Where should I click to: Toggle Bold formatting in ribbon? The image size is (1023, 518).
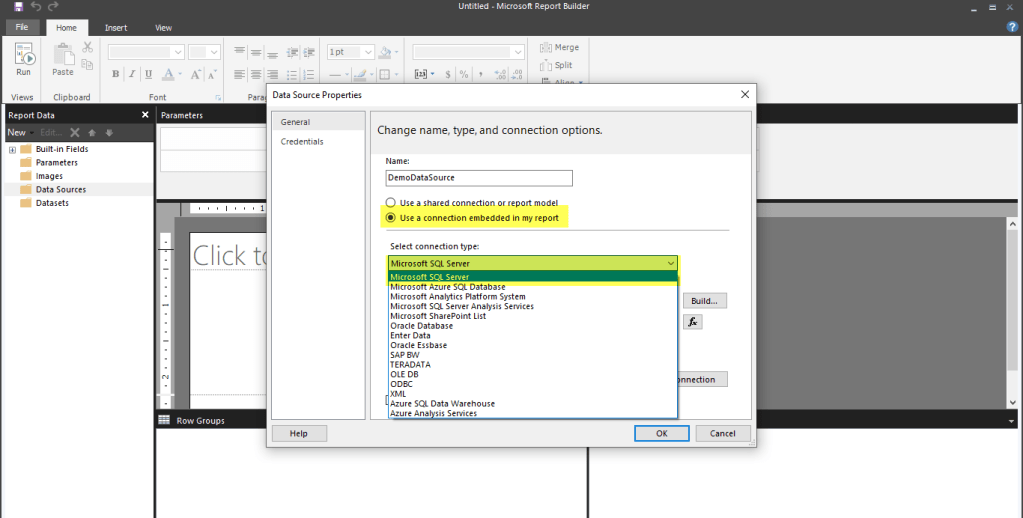pos(115,74)
